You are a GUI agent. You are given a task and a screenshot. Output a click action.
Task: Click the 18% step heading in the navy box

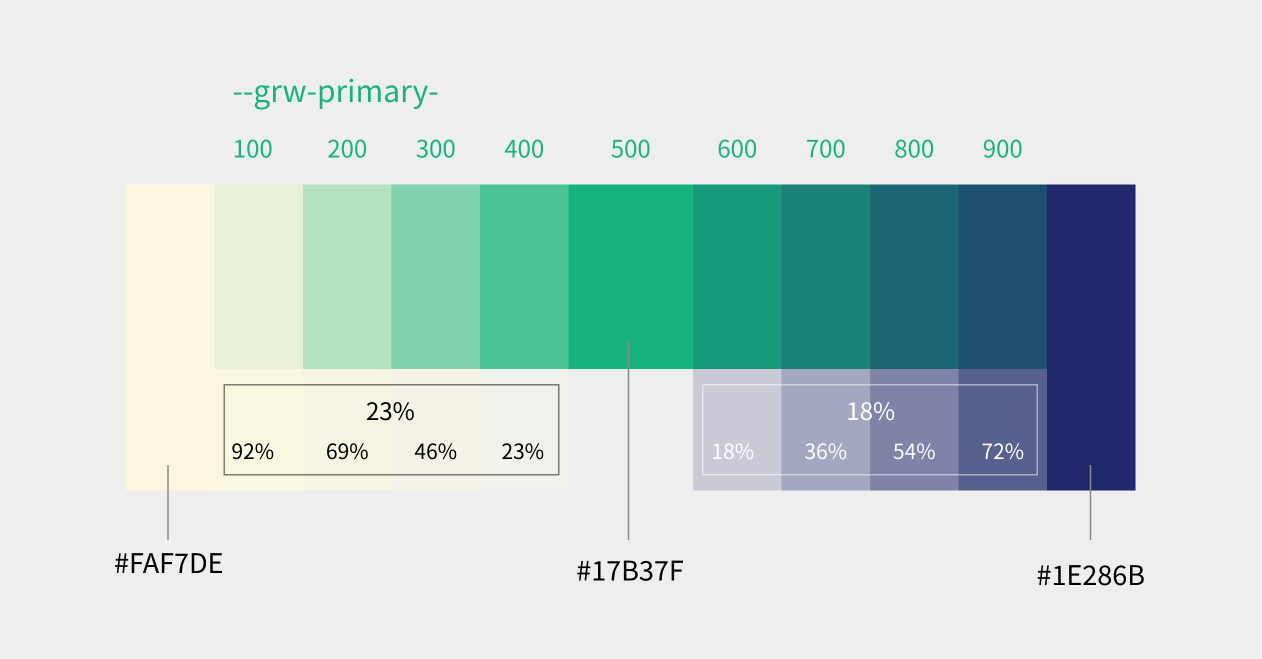point(870,412)
